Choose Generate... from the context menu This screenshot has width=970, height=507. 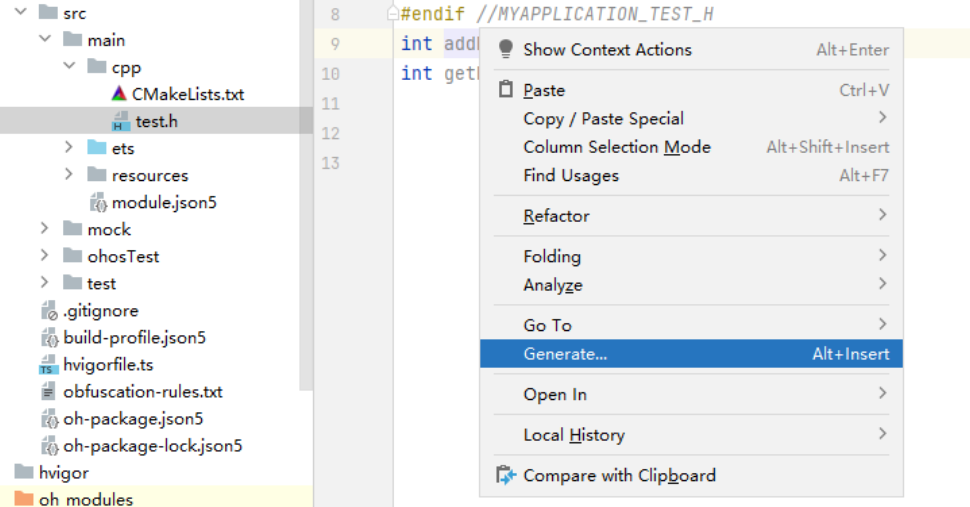point(691,354)
